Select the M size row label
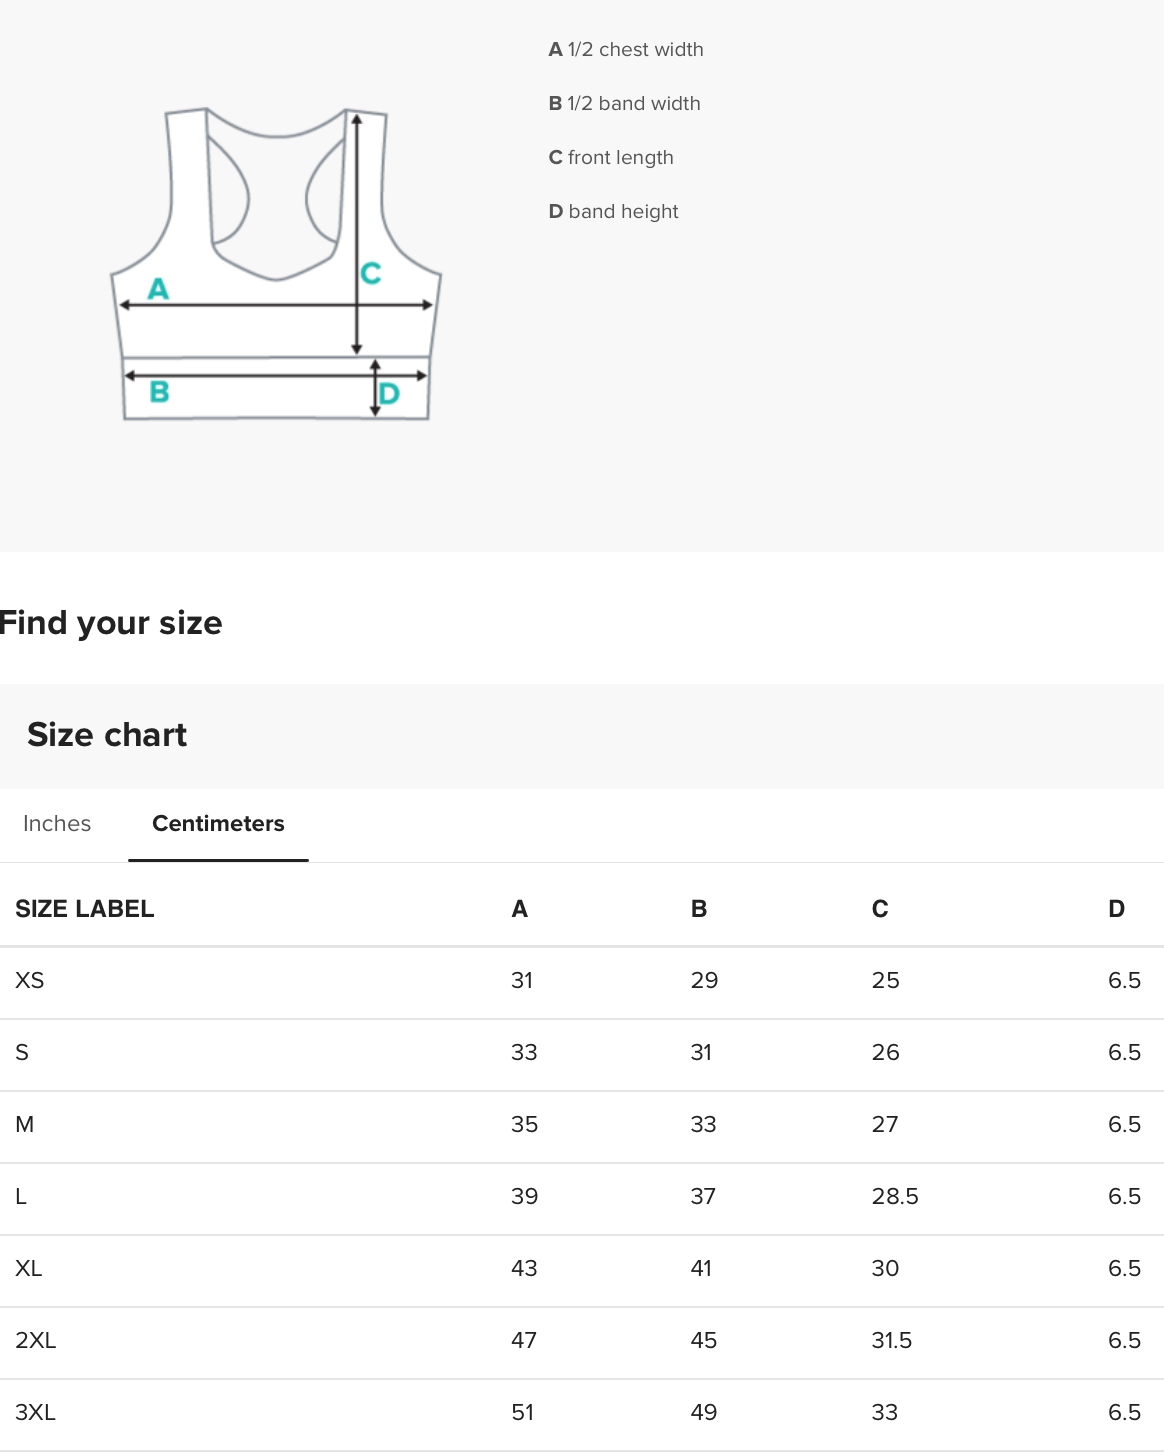Image resolution: width=1164 pixels, height=1452 pixels. click(x=25, y=1125)
